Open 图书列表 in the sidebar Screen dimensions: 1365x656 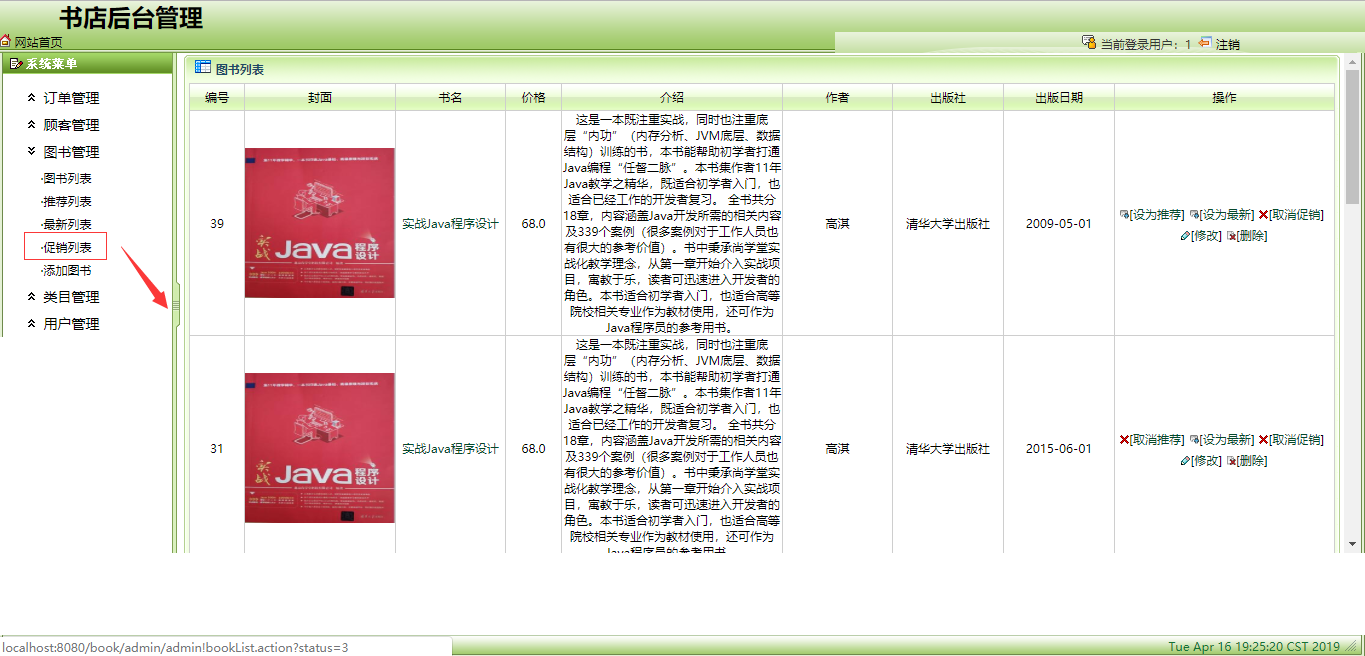point(67,178)
